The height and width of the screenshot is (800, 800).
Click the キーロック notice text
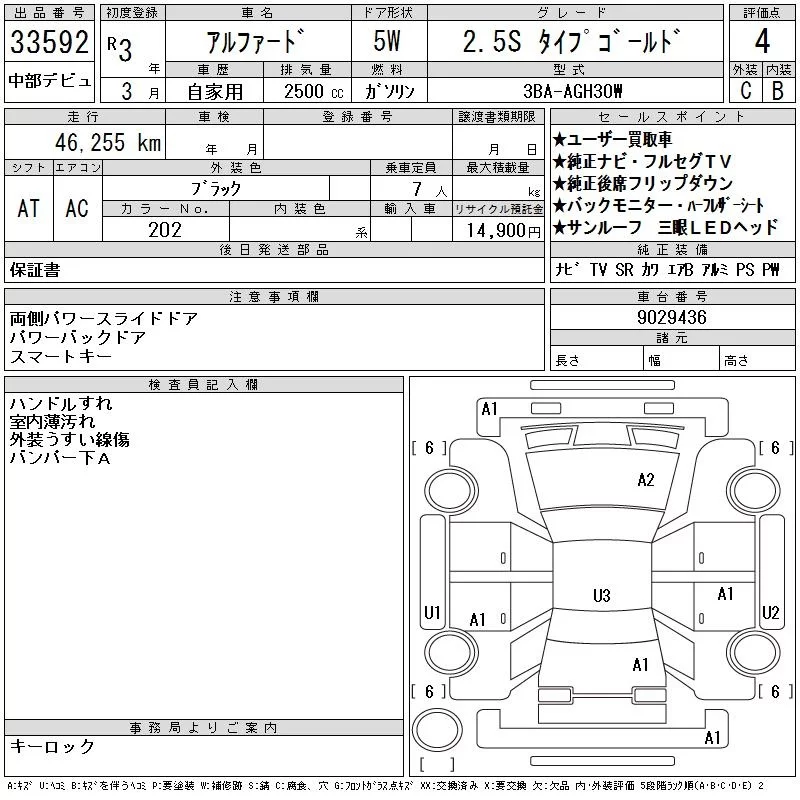point(52,746)
